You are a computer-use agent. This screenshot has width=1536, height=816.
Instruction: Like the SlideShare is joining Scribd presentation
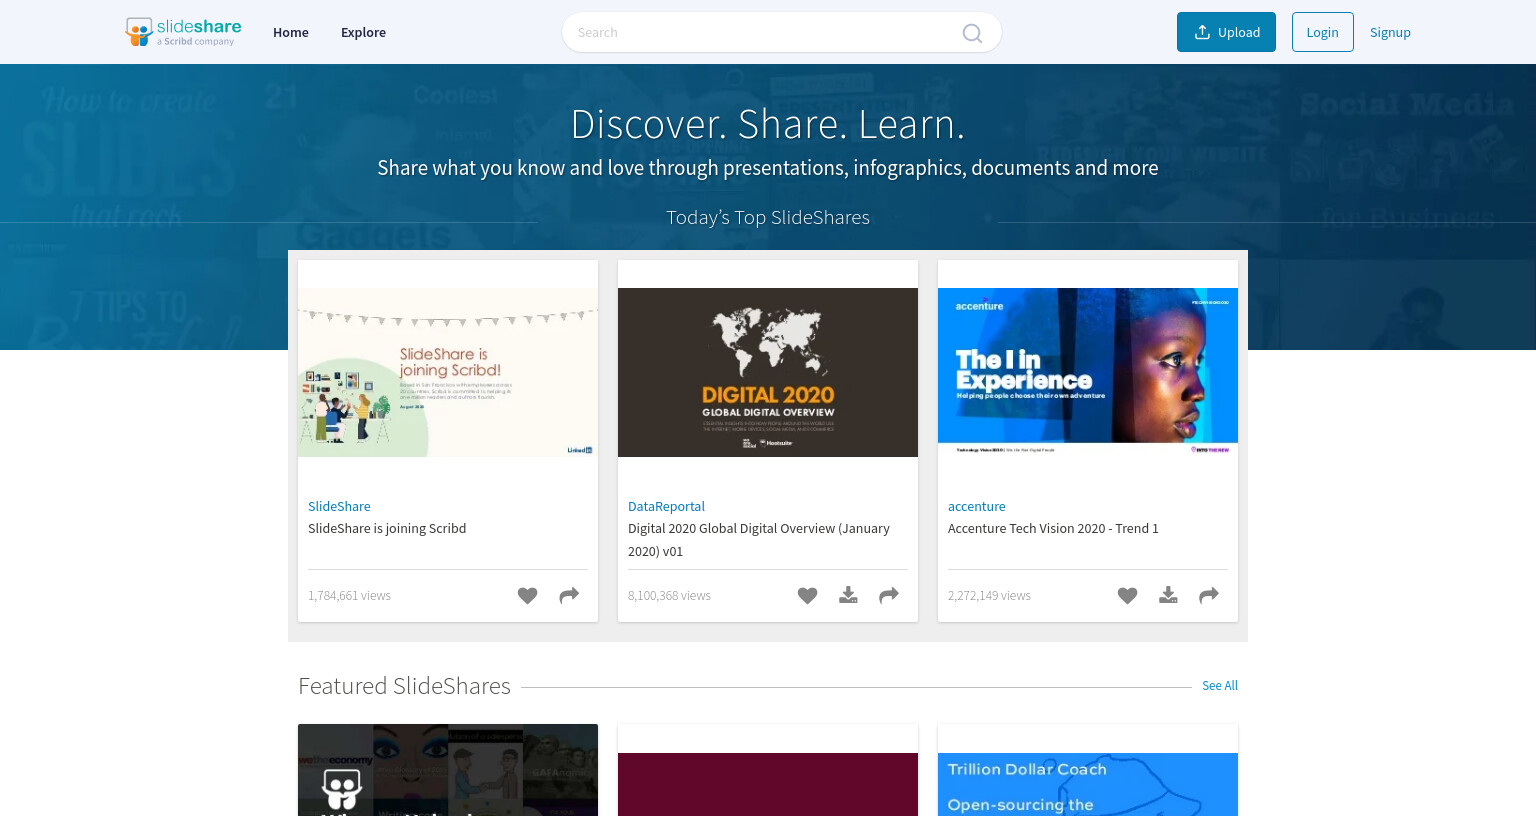click(527, 596)
